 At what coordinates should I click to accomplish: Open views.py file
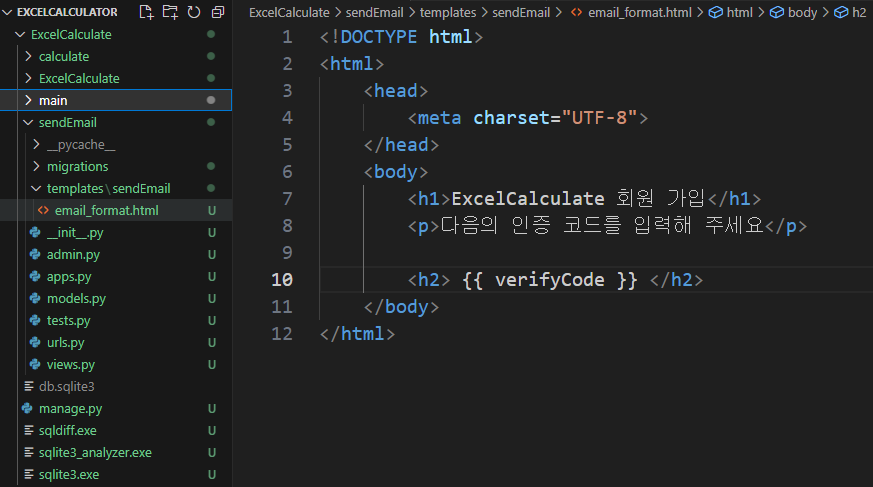point(71,365)
